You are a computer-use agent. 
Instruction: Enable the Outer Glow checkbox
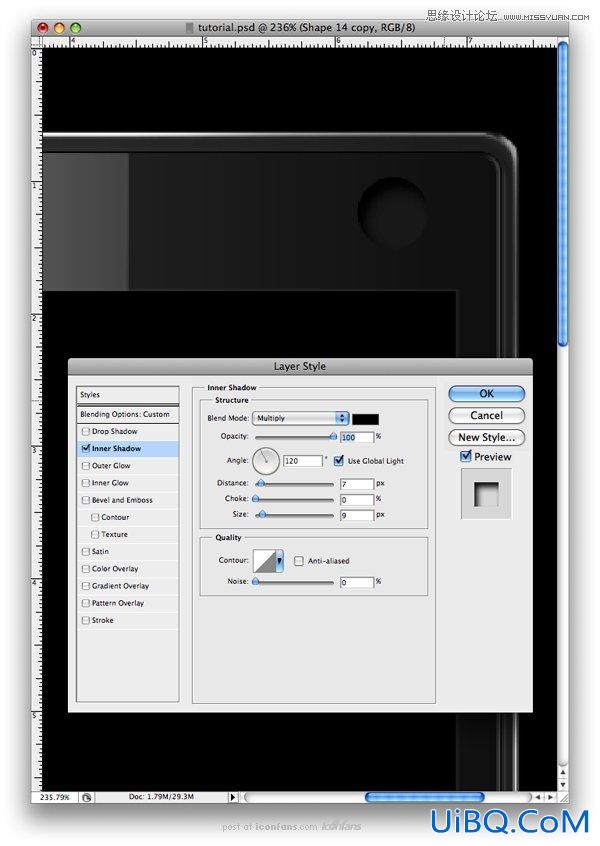pyautogui.click(x=86, y=466)
